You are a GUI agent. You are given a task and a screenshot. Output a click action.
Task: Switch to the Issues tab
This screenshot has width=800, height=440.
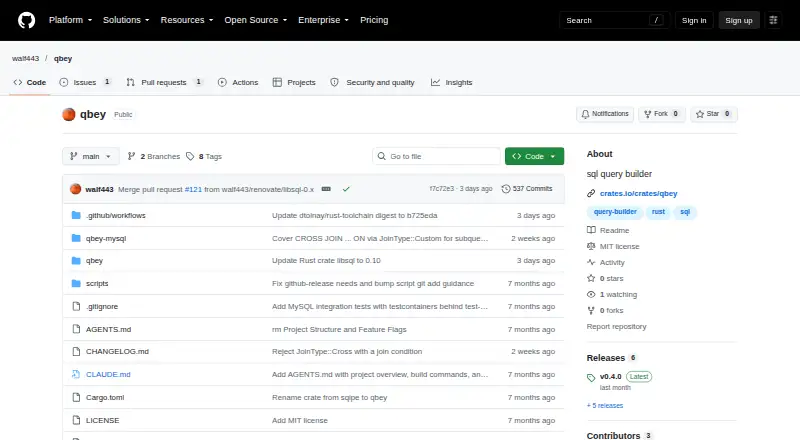[85, 82]
